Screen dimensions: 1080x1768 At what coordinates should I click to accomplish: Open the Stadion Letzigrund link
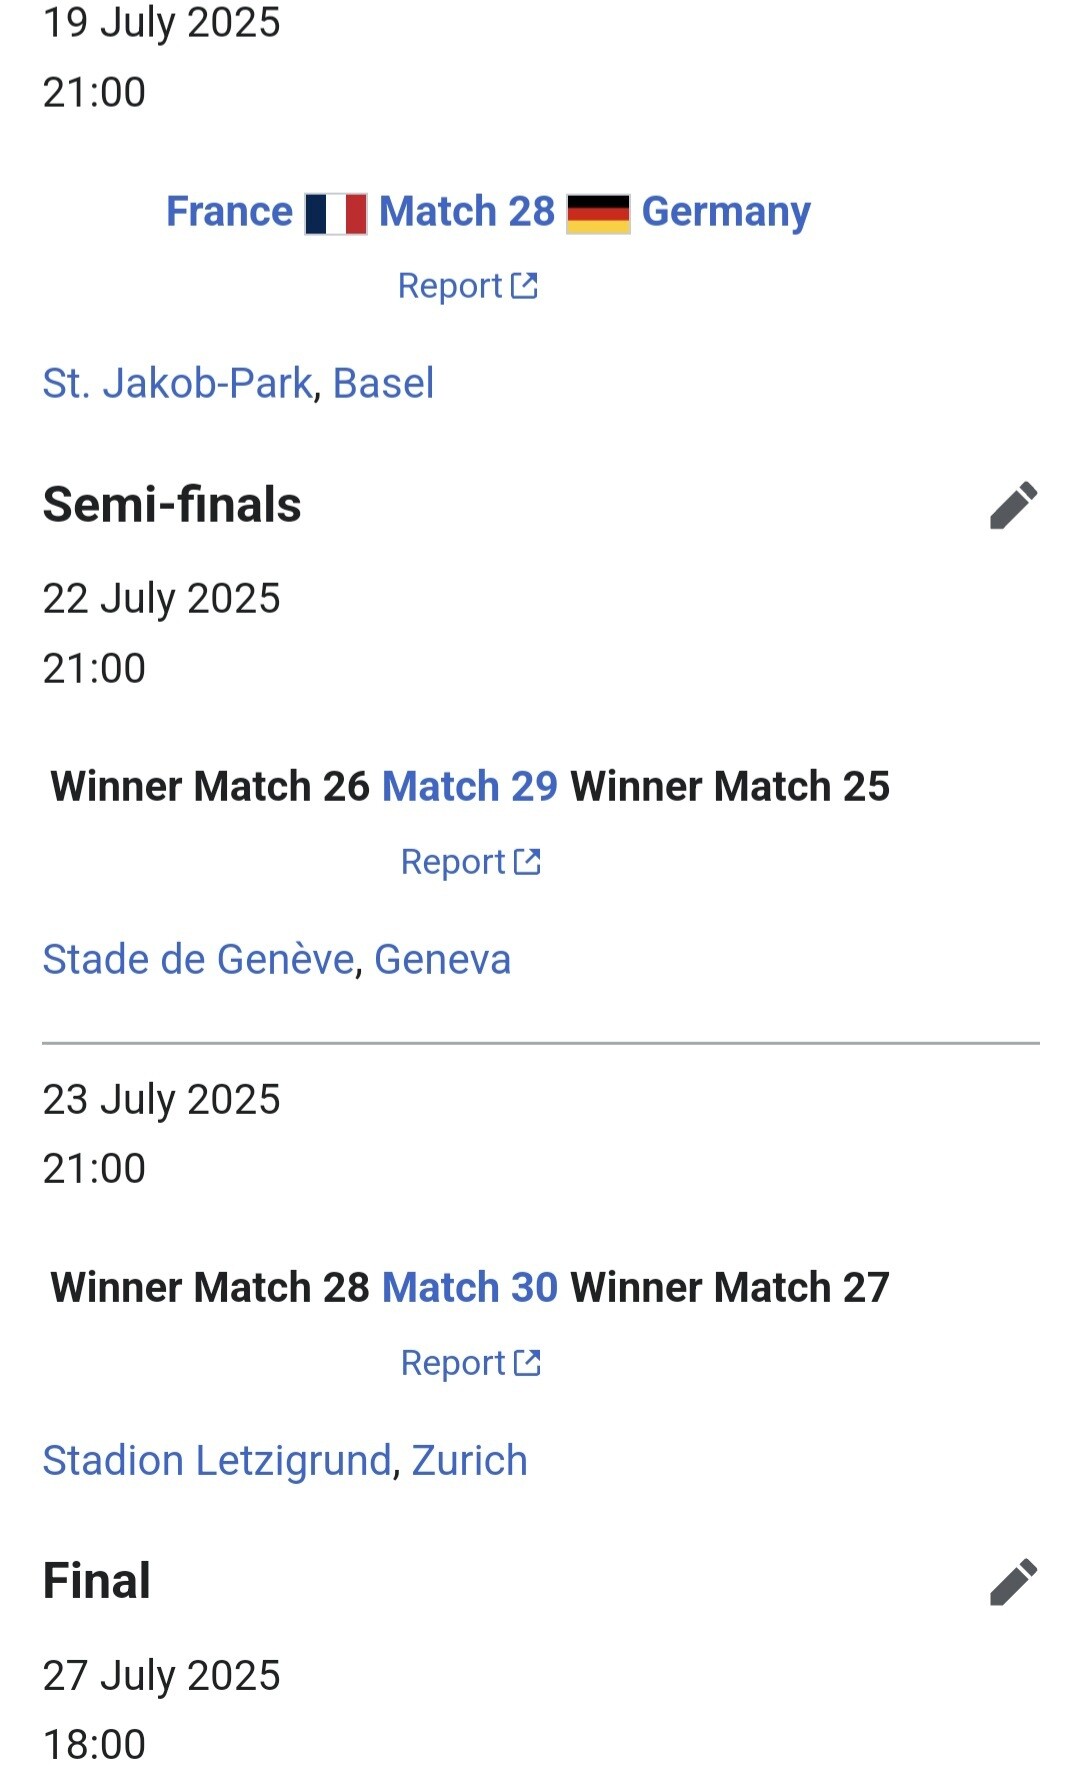217,1461
